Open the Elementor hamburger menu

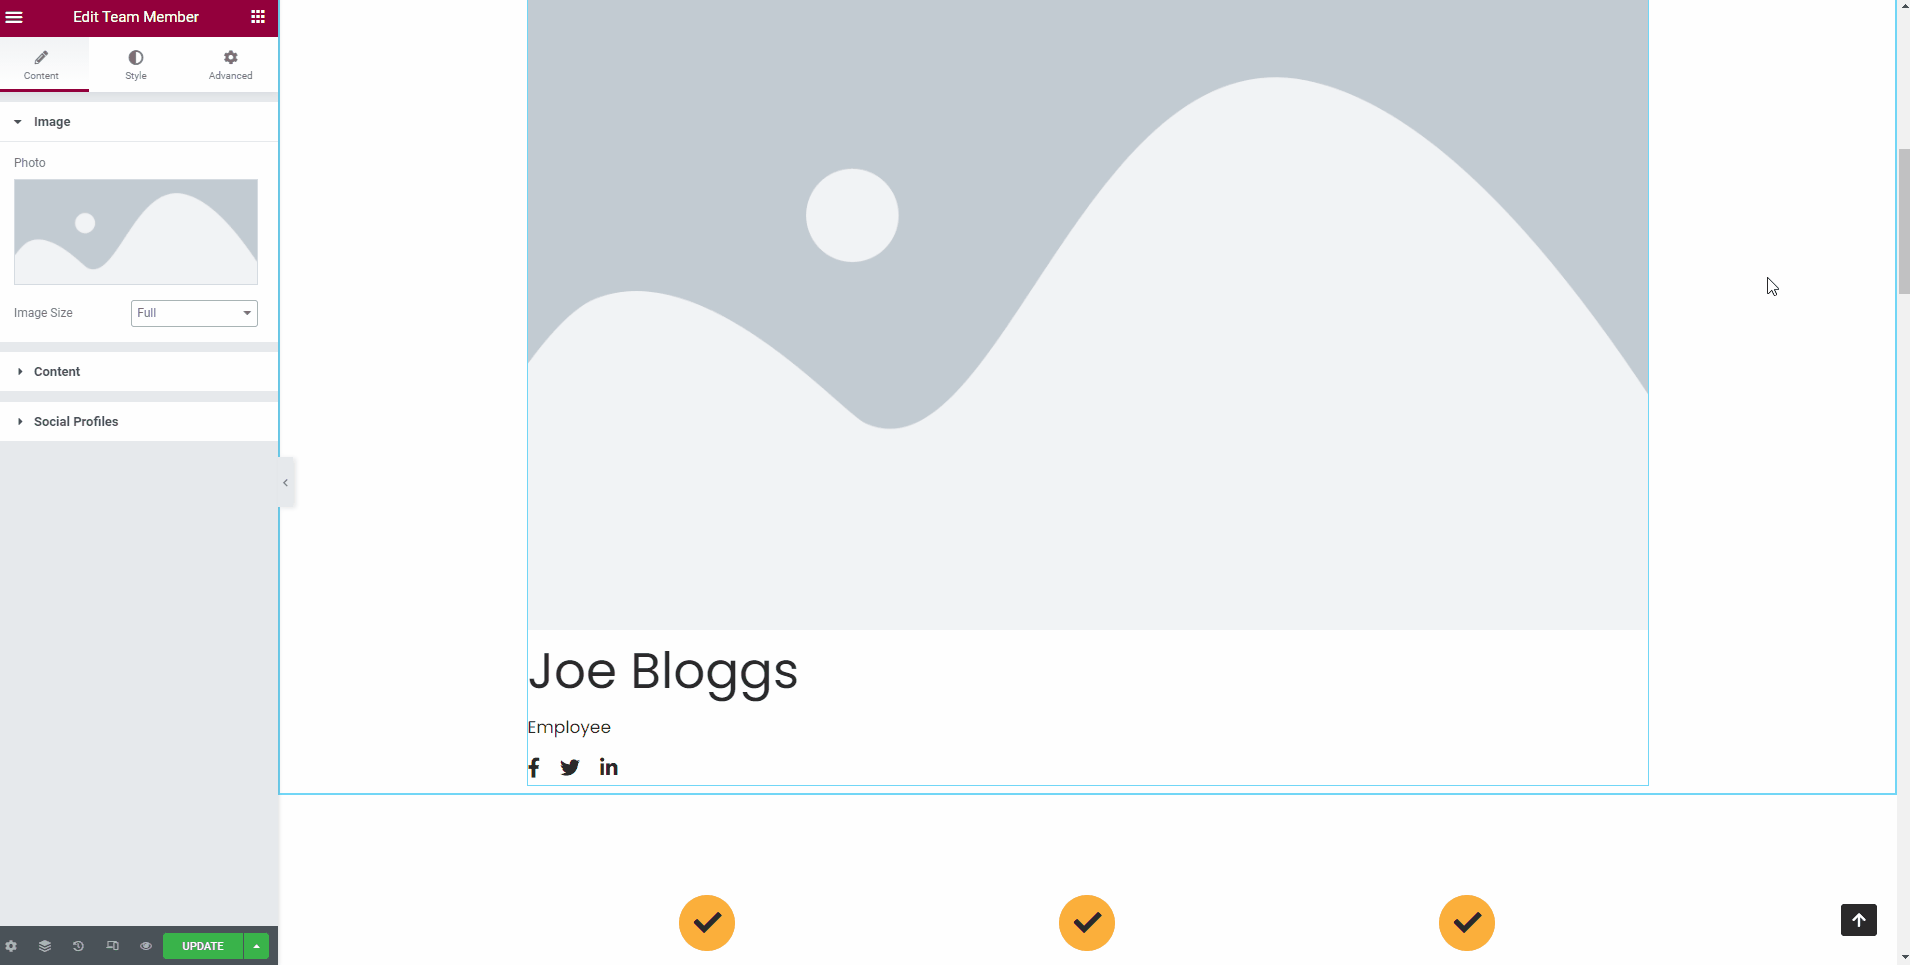point(14,17)
